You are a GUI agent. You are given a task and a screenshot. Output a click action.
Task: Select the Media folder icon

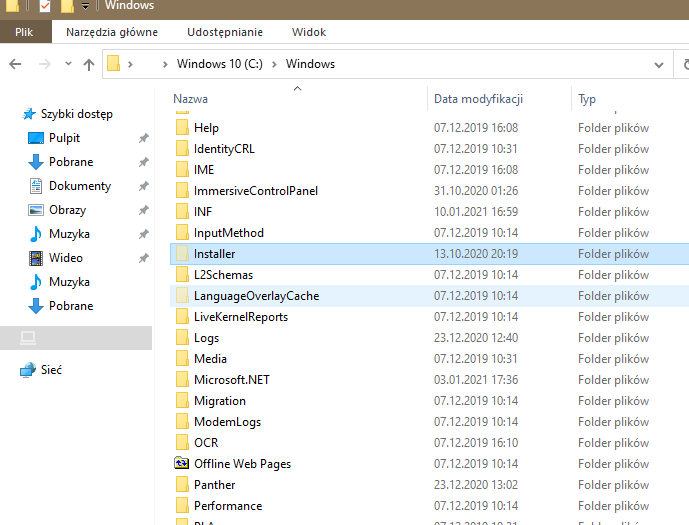pos(182,359)
